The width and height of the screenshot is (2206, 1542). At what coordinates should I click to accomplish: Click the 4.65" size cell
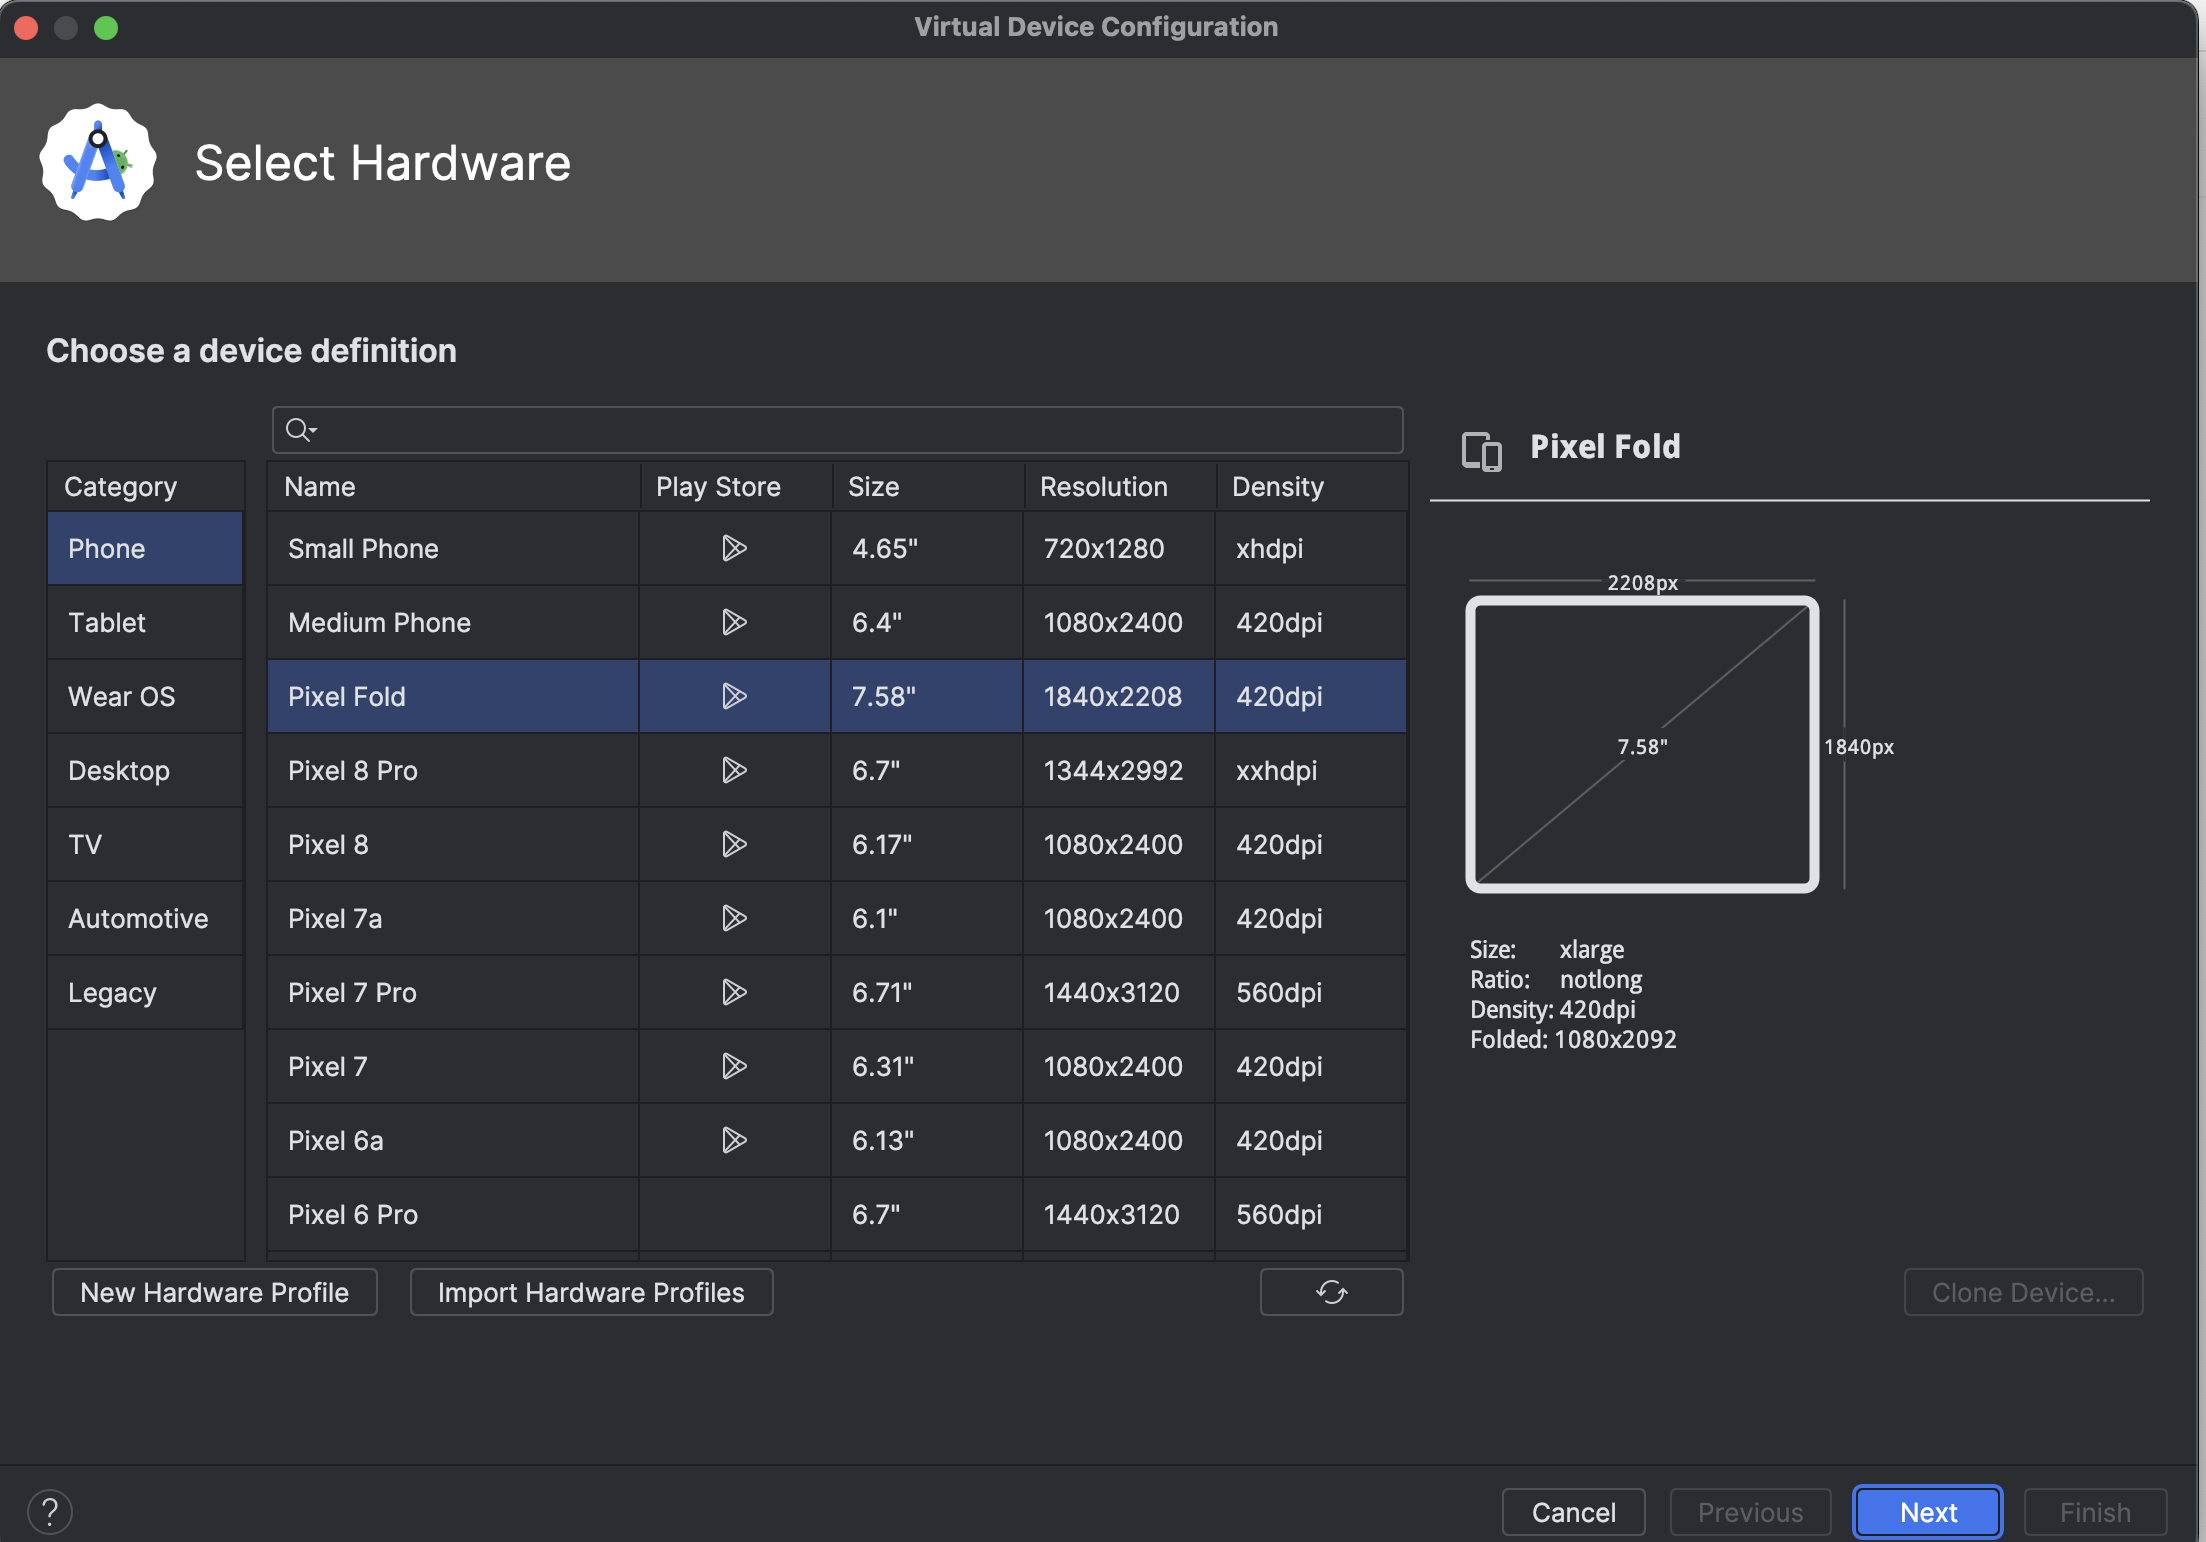coord(927,548)
